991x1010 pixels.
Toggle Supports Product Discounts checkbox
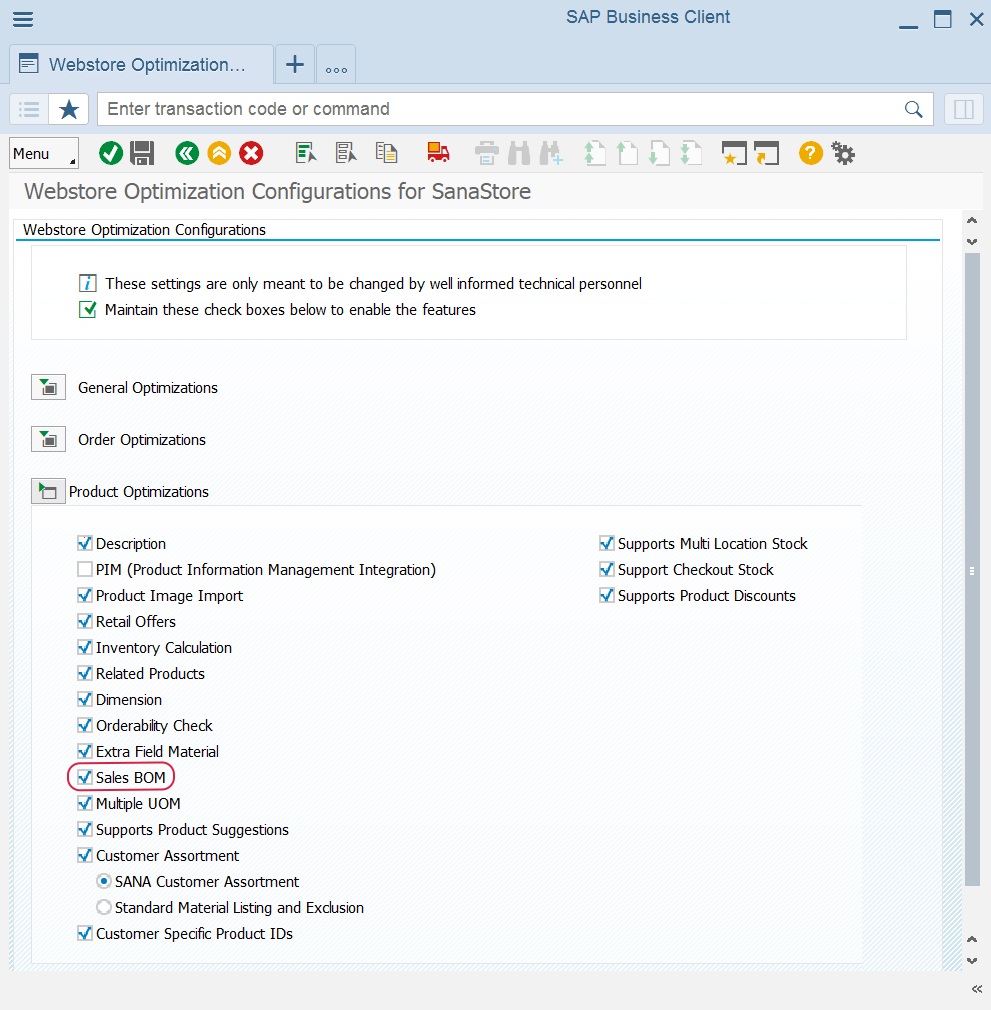coord(607,595)
